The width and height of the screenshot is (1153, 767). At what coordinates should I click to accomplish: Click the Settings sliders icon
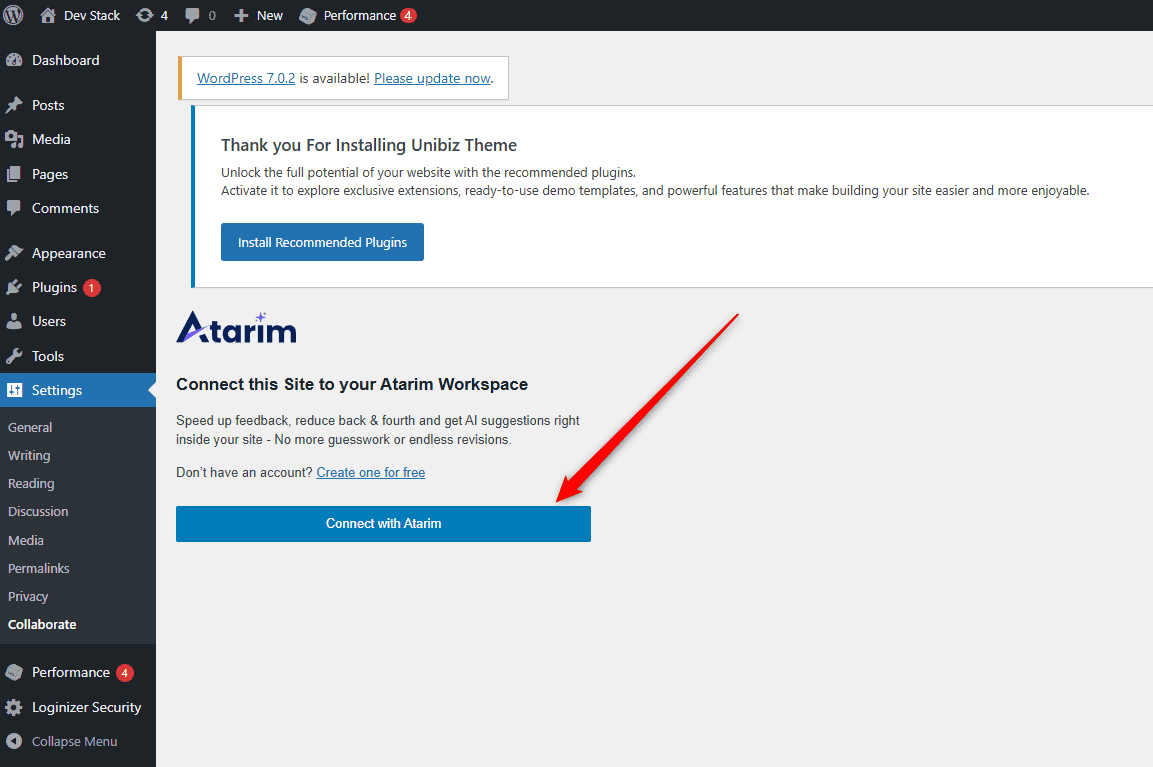coord(15,390)
